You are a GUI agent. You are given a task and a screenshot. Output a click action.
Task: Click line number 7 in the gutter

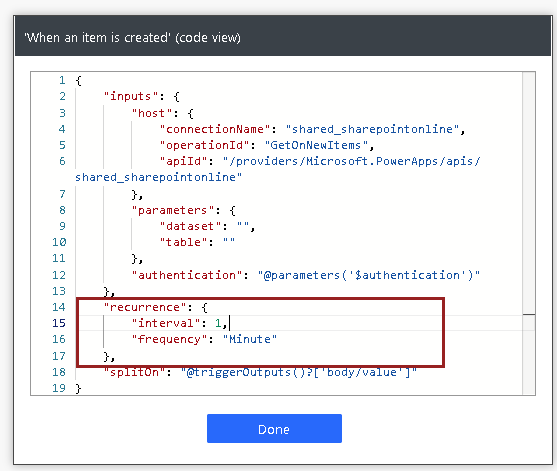pos(62,194)
